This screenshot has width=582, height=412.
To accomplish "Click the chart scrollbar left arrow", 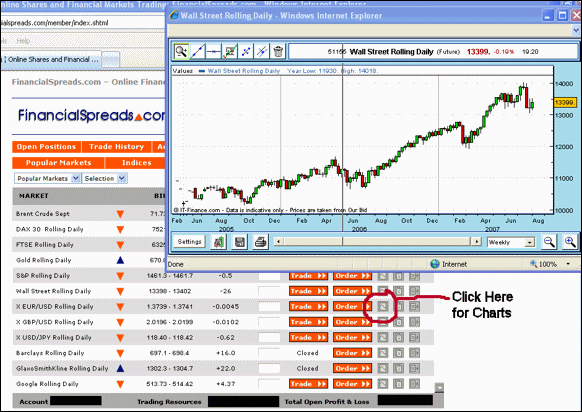I will pyautogui.click(x=278, y=242).
